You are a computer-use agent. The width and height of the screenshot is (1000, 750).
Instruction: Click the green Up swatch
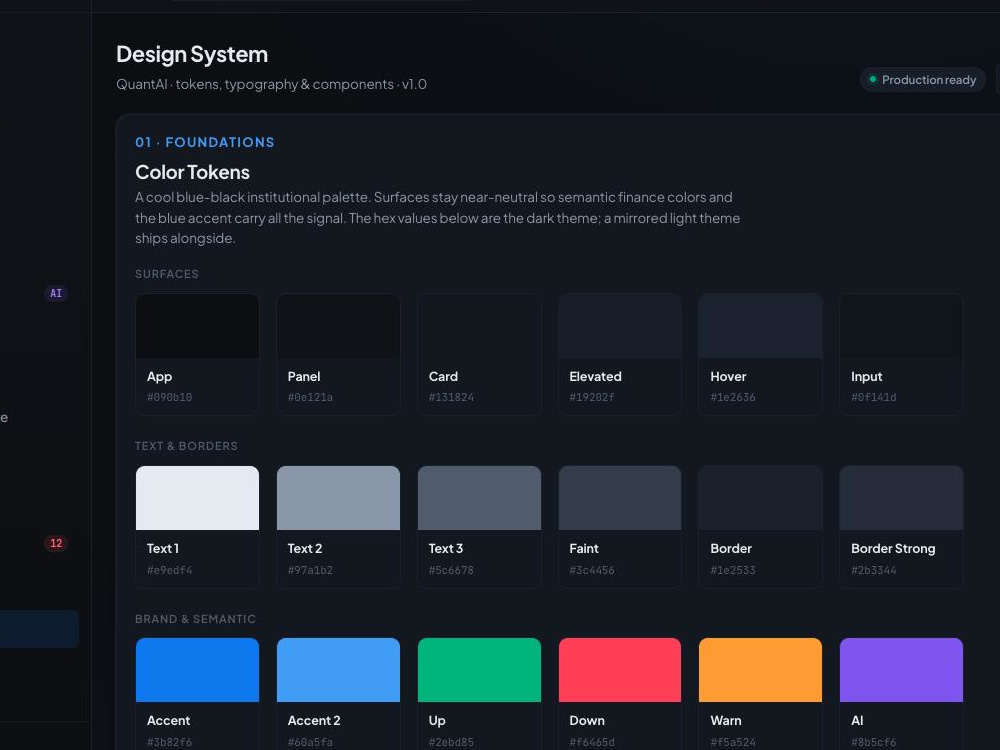click(x=479, y=670)
